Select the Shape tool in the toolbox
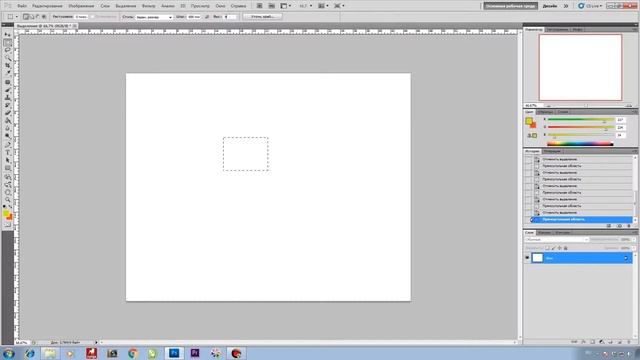This screenshot has width=640, height=360. (x=8, y=168)
